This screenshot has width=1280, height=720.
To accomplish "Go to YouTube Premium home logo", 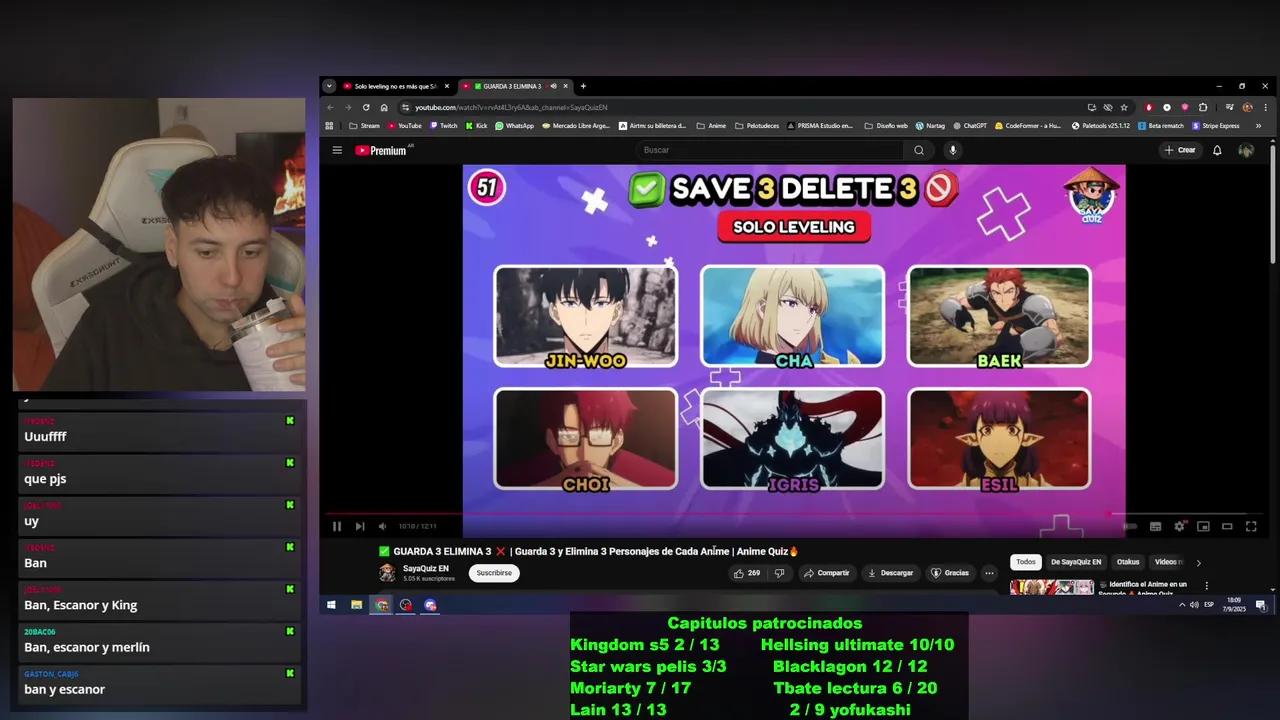I will click(x=382, y=150).
